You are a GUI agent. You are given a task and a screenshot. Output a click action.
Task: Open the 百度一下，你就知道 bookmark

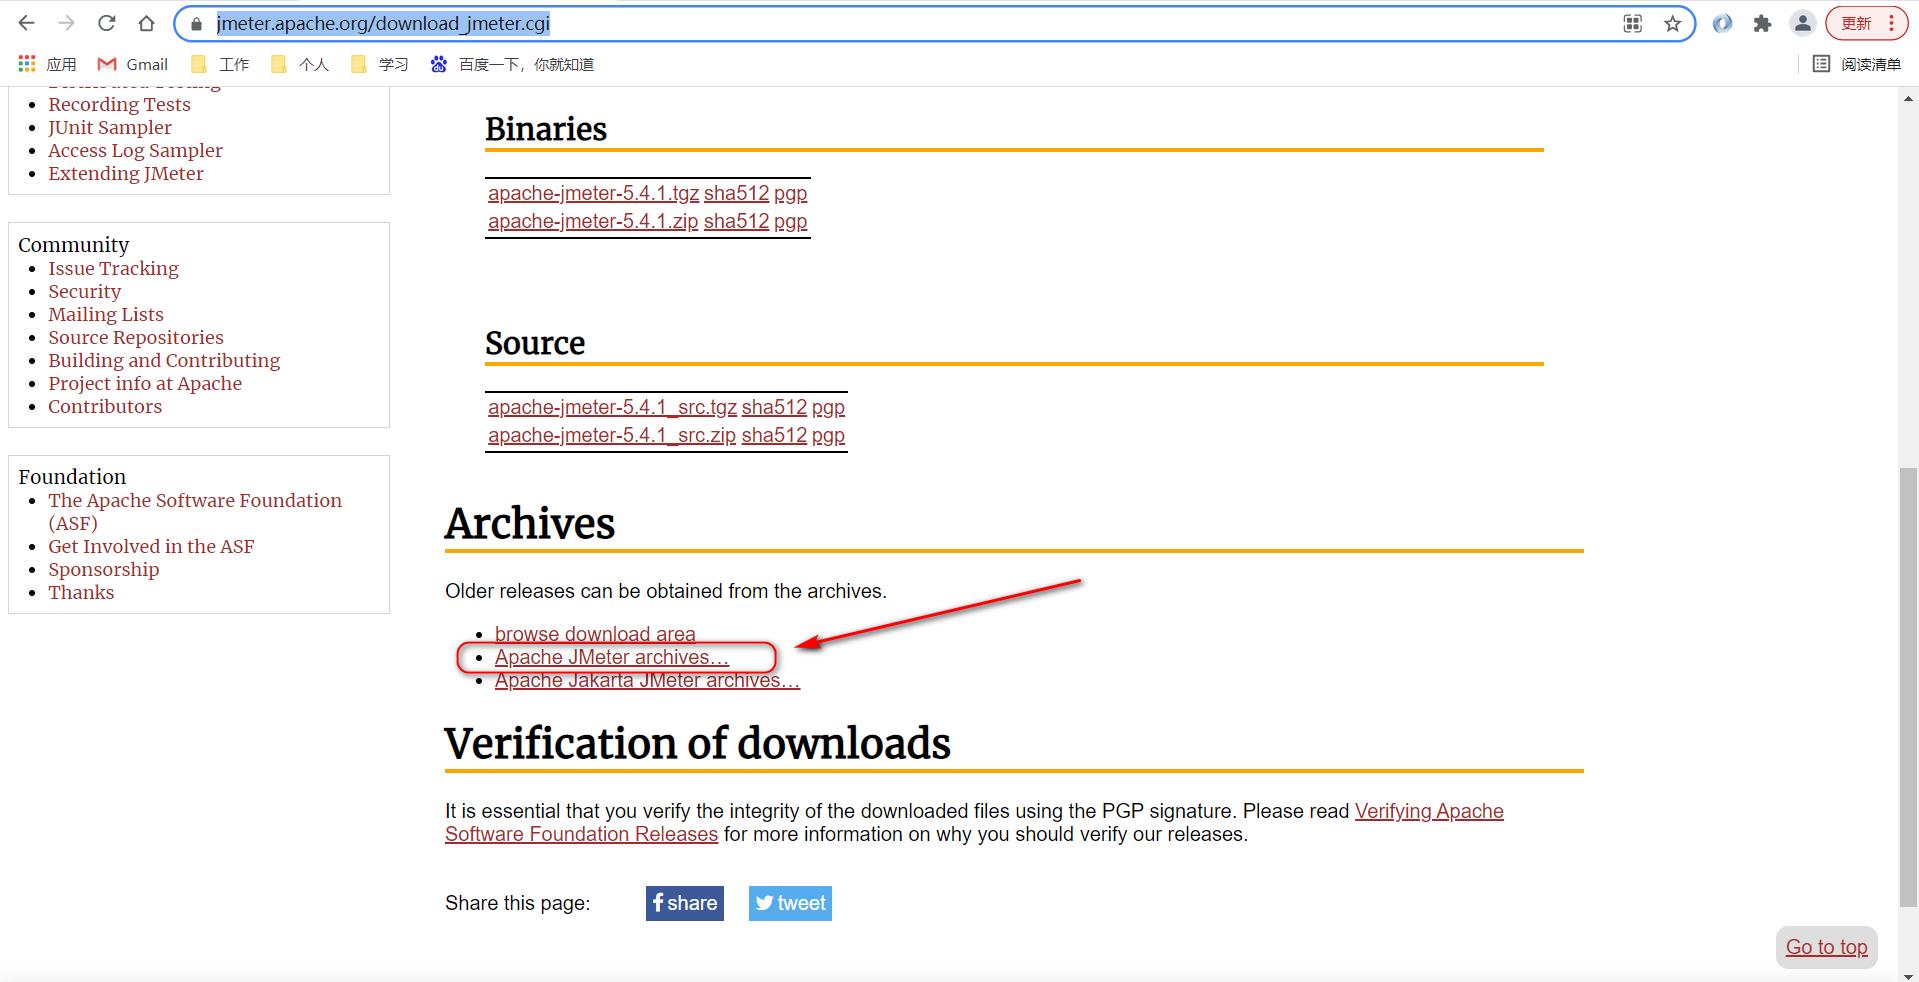[512, 64]
